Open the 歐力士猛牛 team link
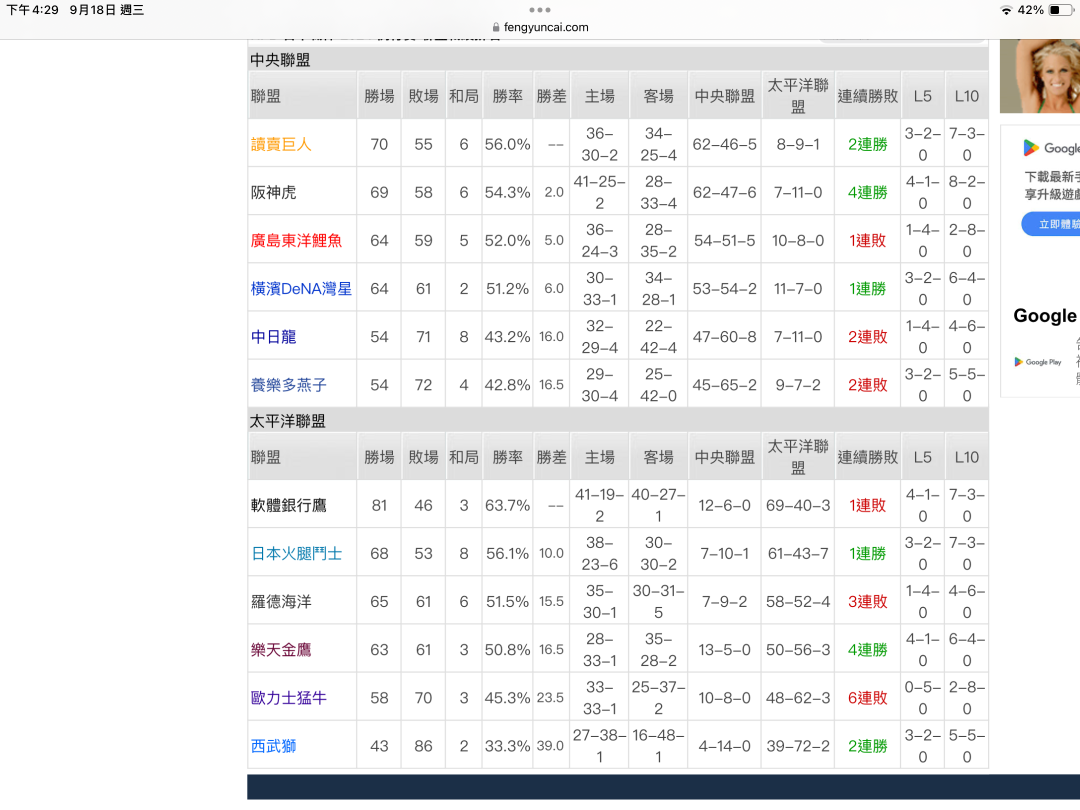 point(289,698)
